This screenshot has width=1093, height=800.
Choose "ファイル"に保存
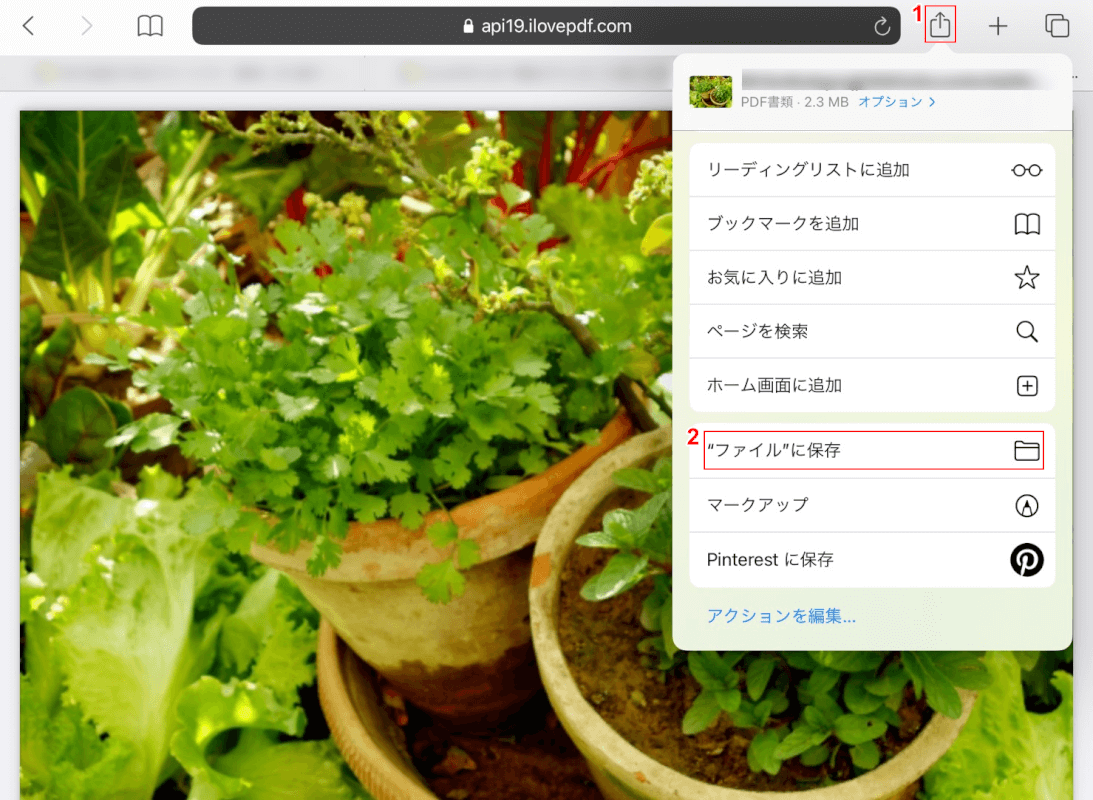coord(871,450)
